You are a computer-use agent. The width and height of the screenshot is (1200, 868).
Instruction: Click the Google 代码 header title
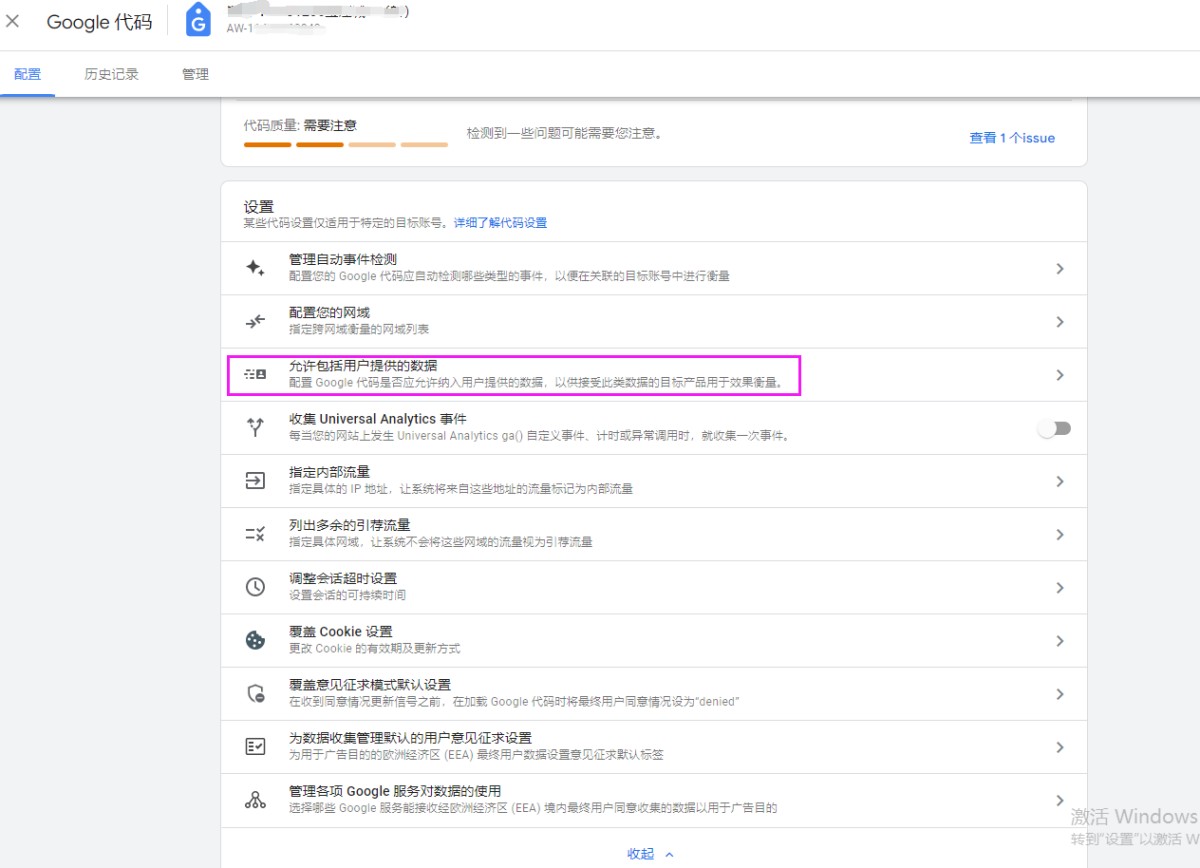click(99, 22)
